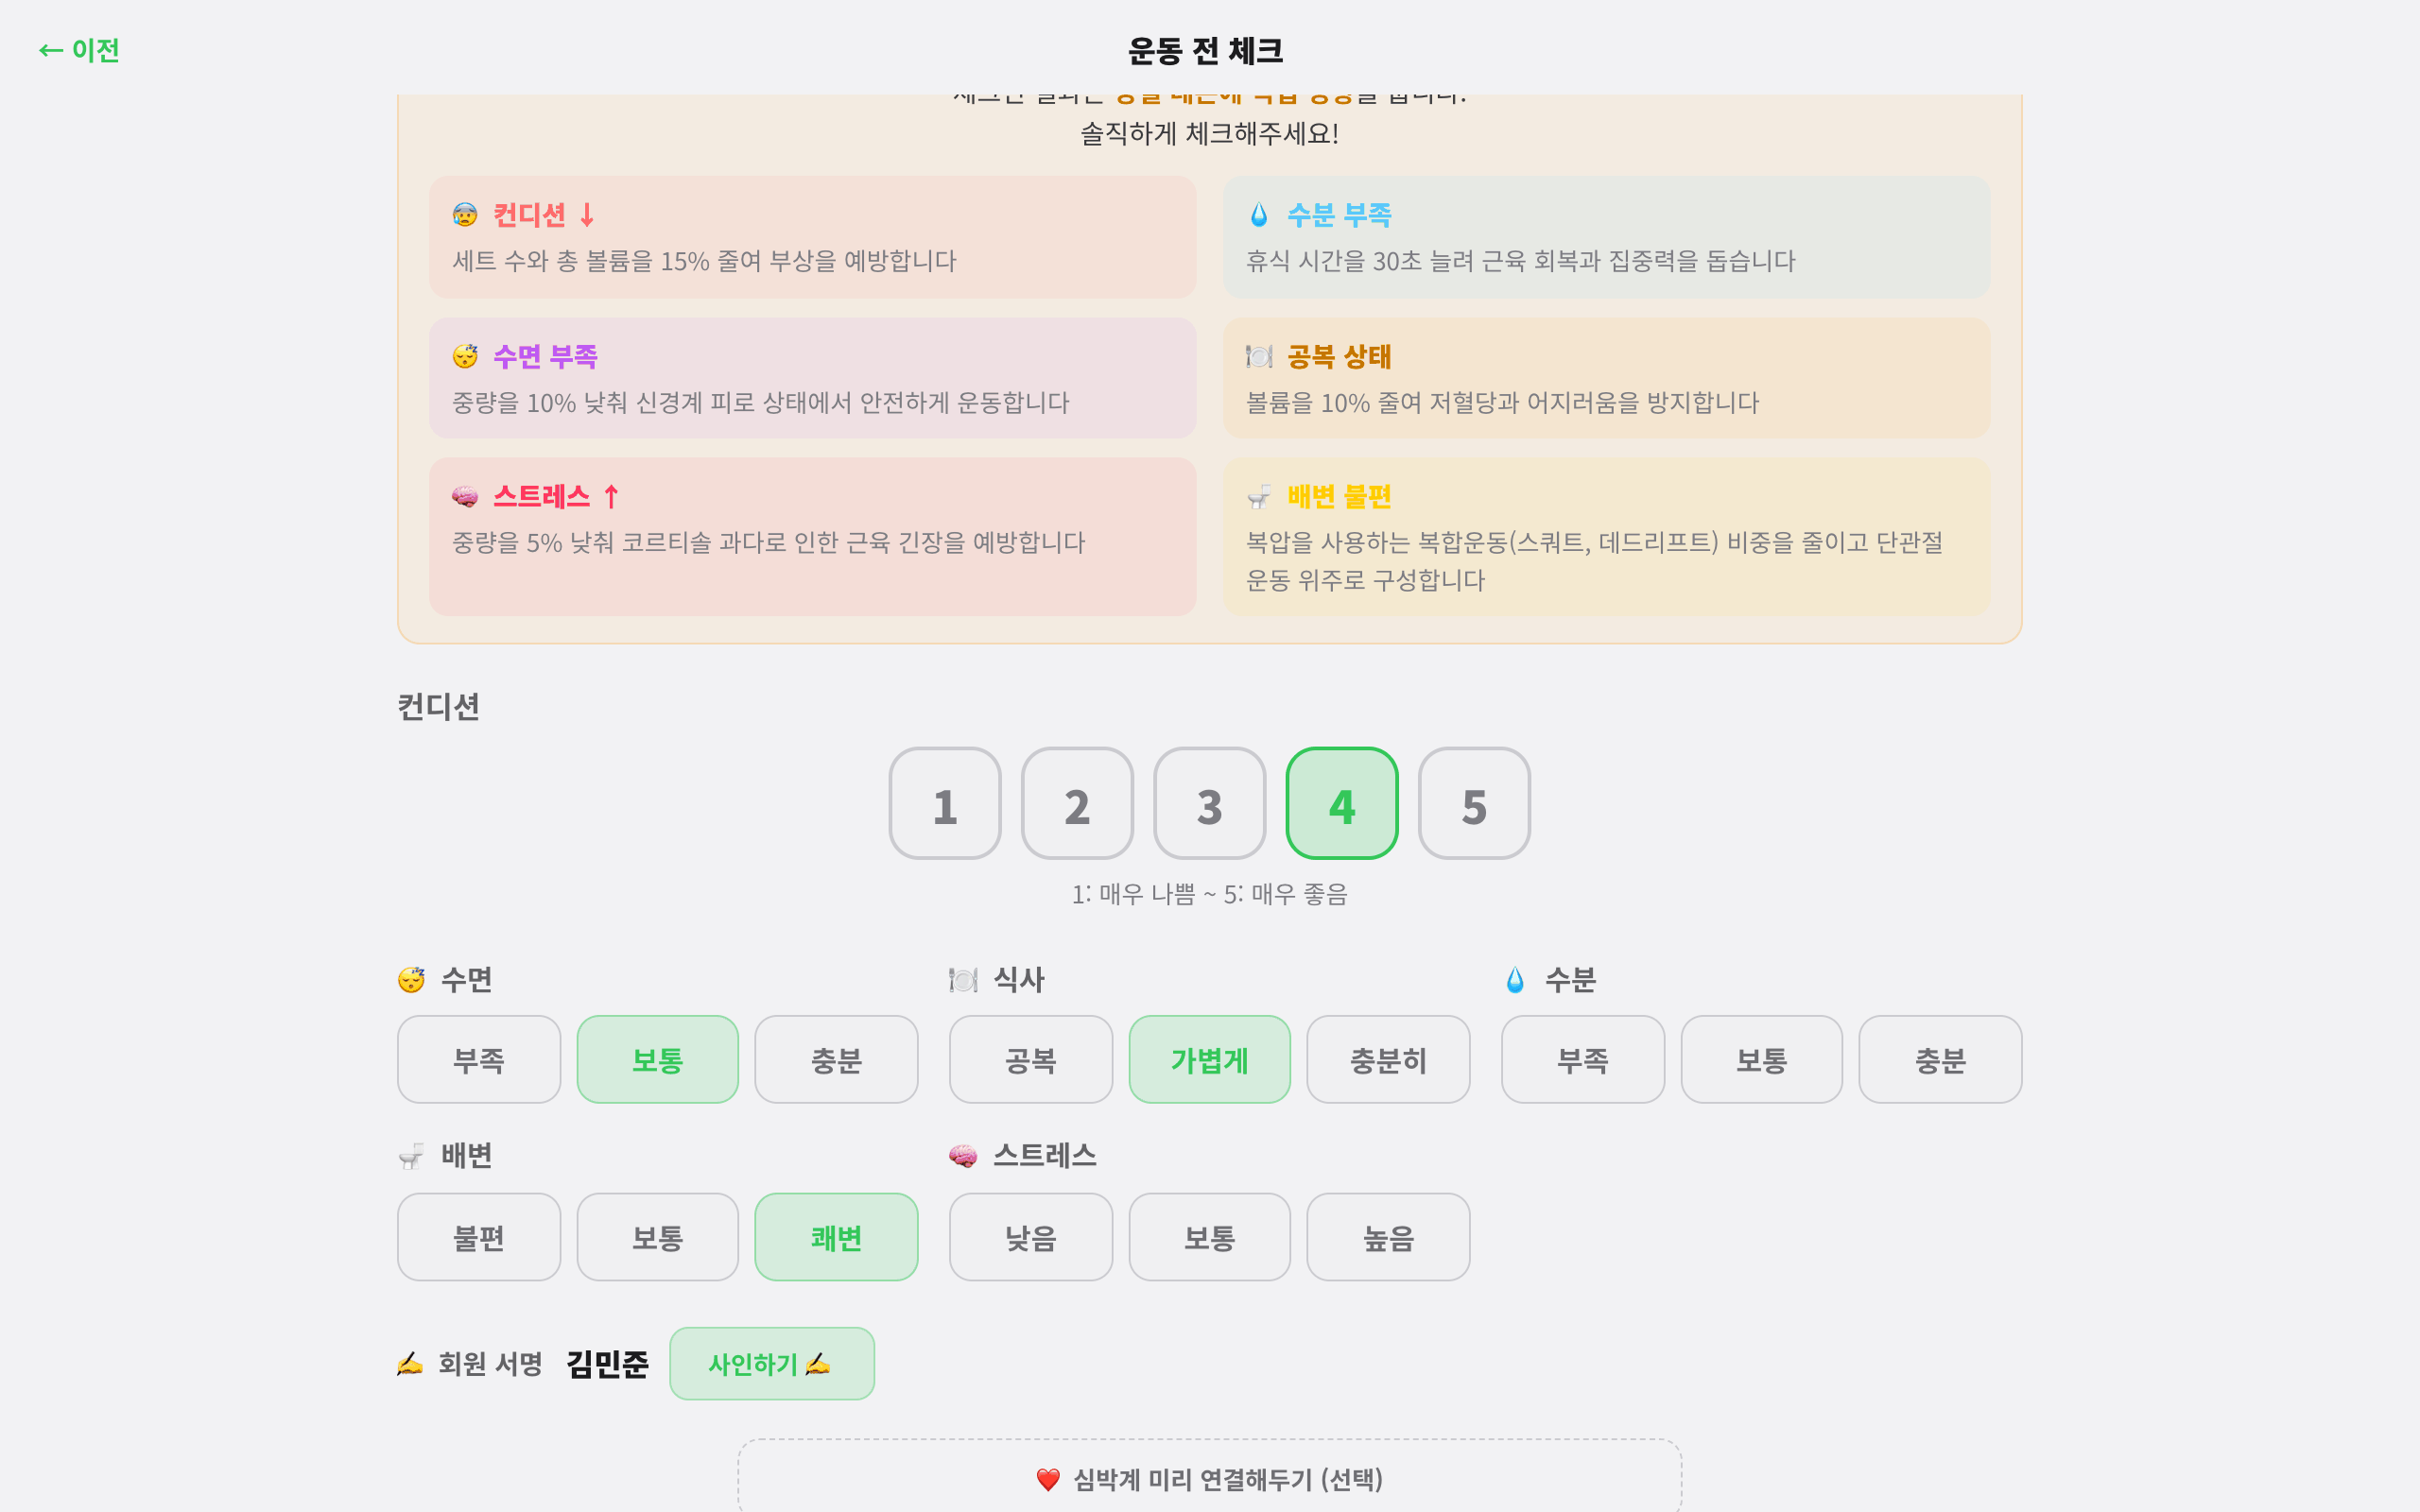This screenshot has width=2420, height=1512.
Task: Set 수면 to 부족
Action: 479,1060
